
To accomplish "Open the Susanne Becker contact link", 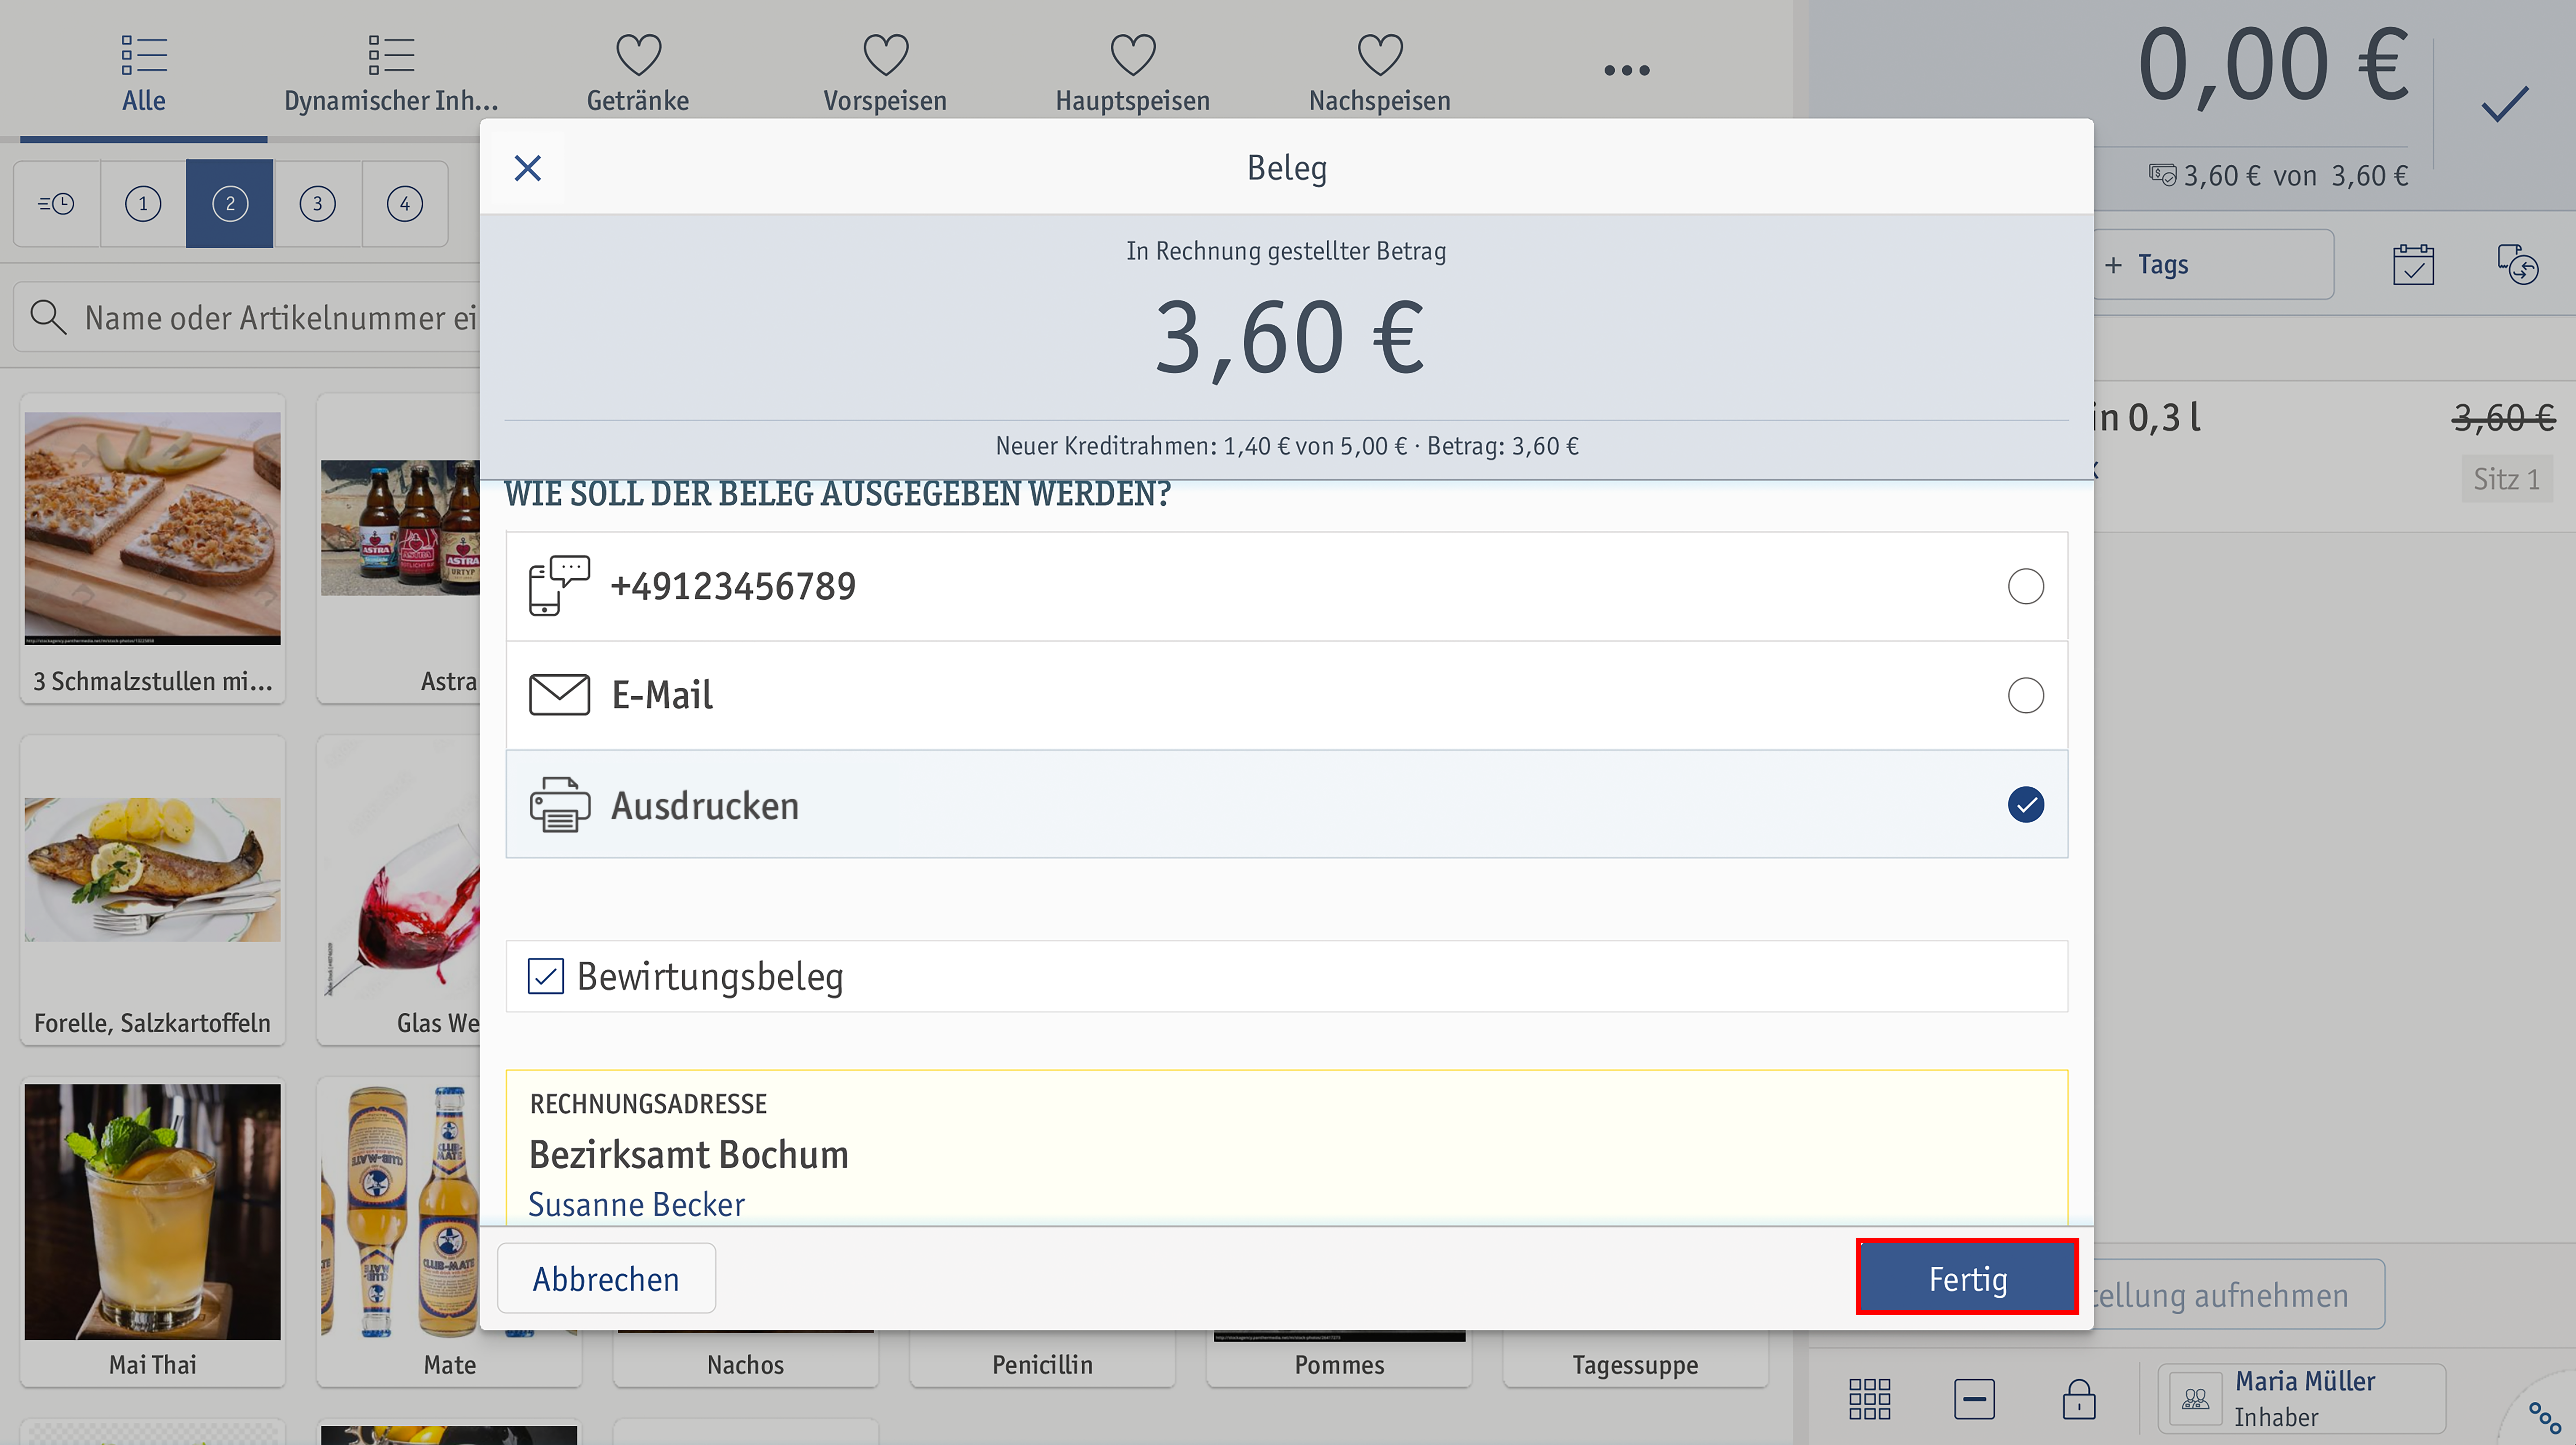I will (636, 1204).
